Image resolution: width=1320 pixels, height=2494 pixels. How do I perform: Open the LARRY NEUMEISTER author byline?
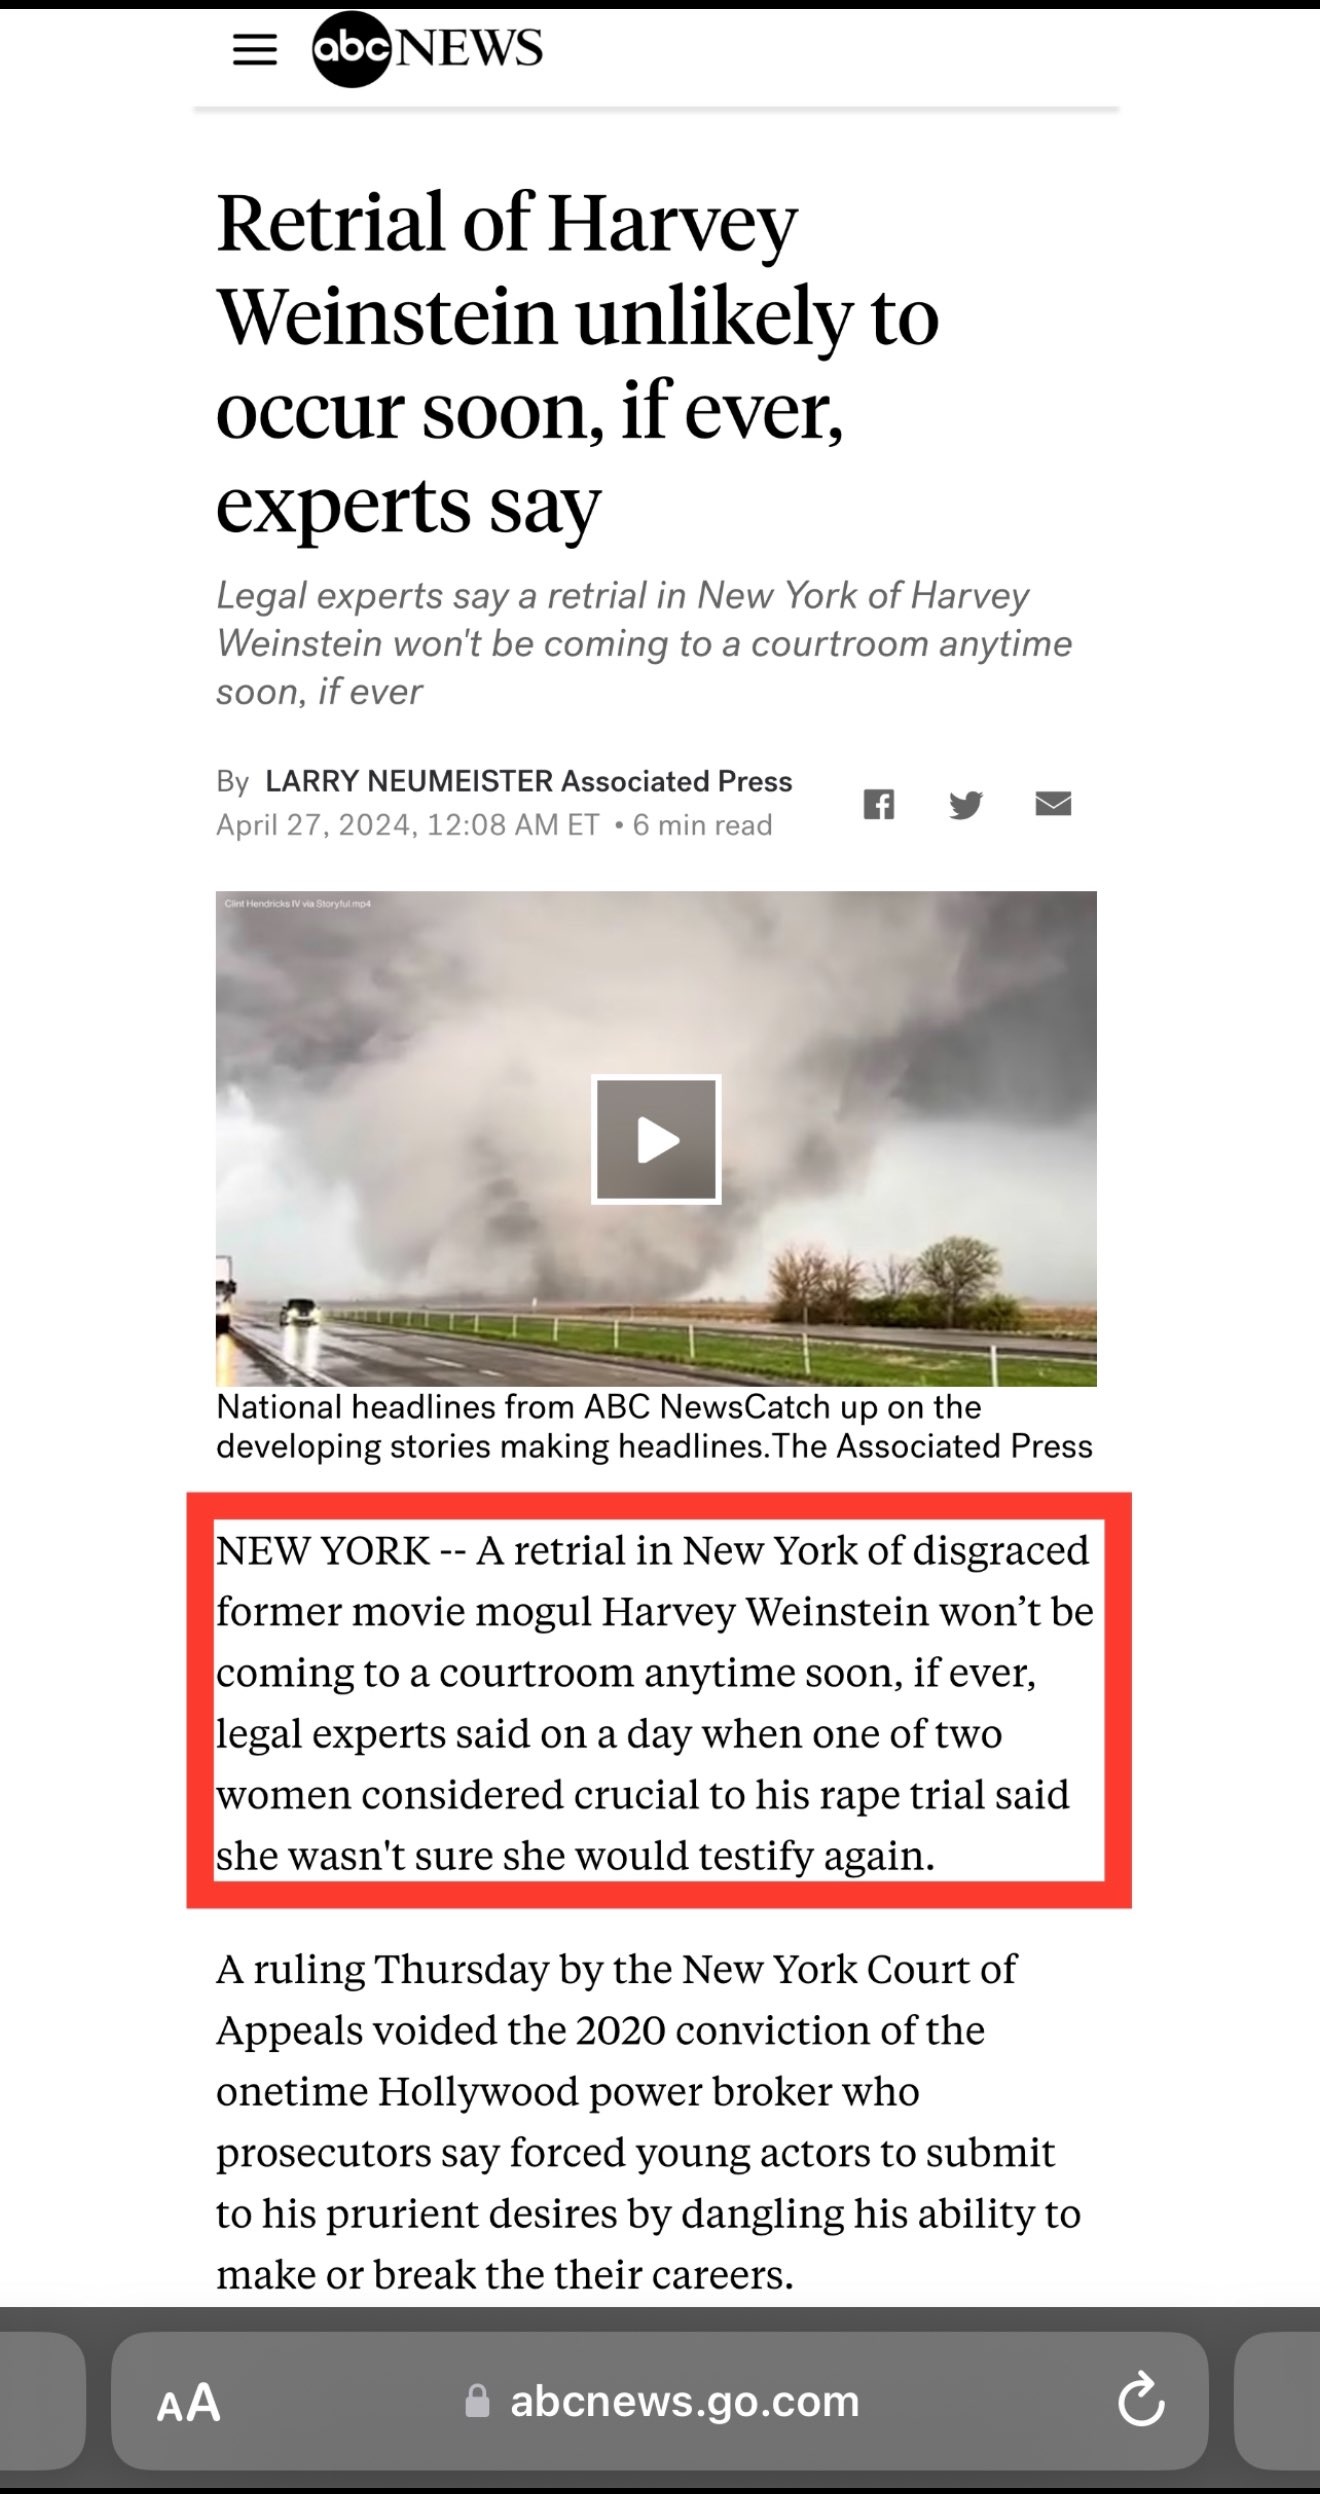click(408, 781)
